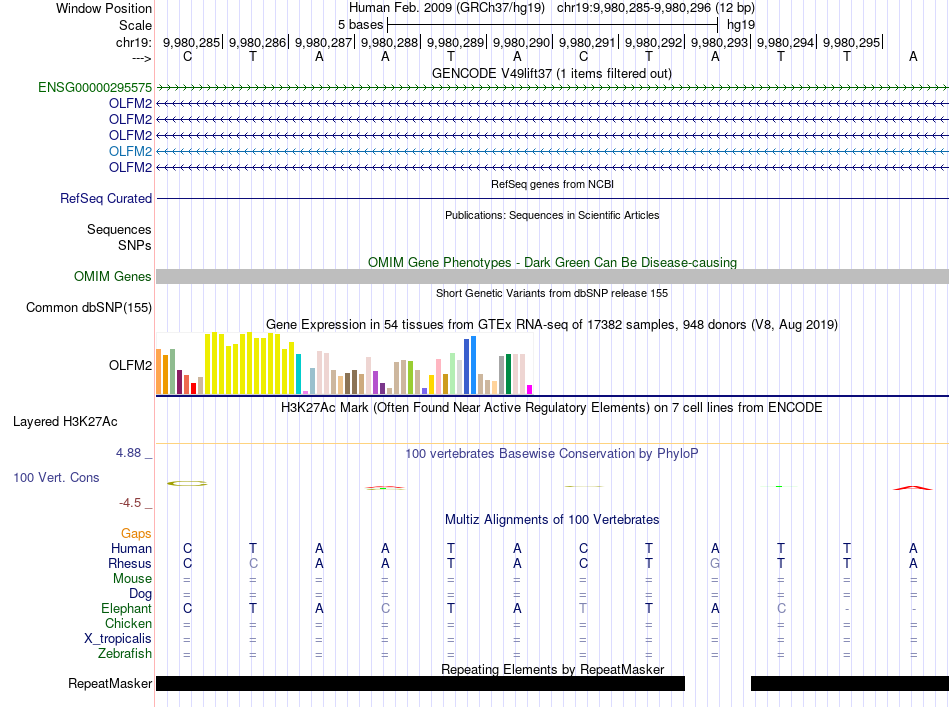Viewport: 950px width, 707px height.
Task: Click Gene Expression in 54 tissues title
Action: click(x=552, y=324)
